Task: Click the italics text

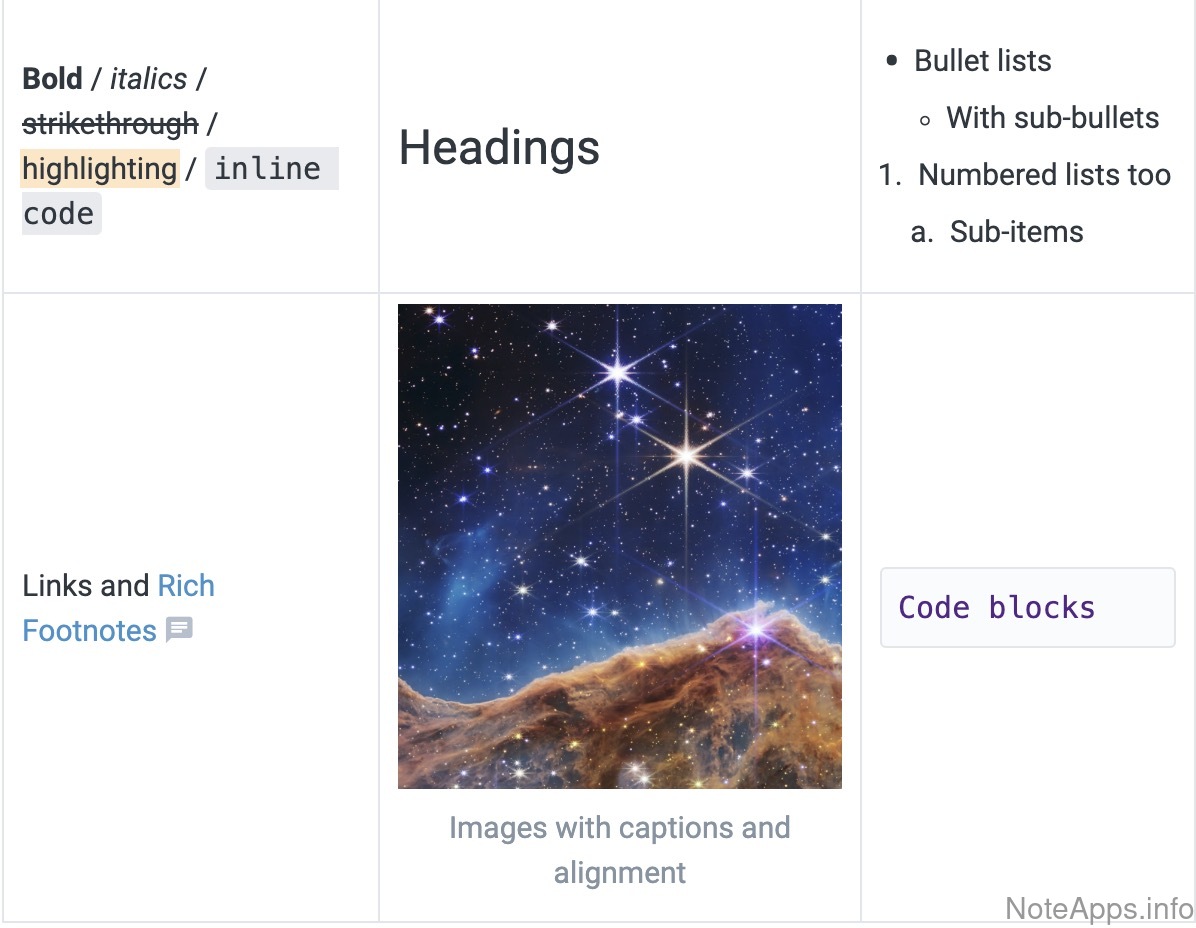Action: [x=148, y=78]
